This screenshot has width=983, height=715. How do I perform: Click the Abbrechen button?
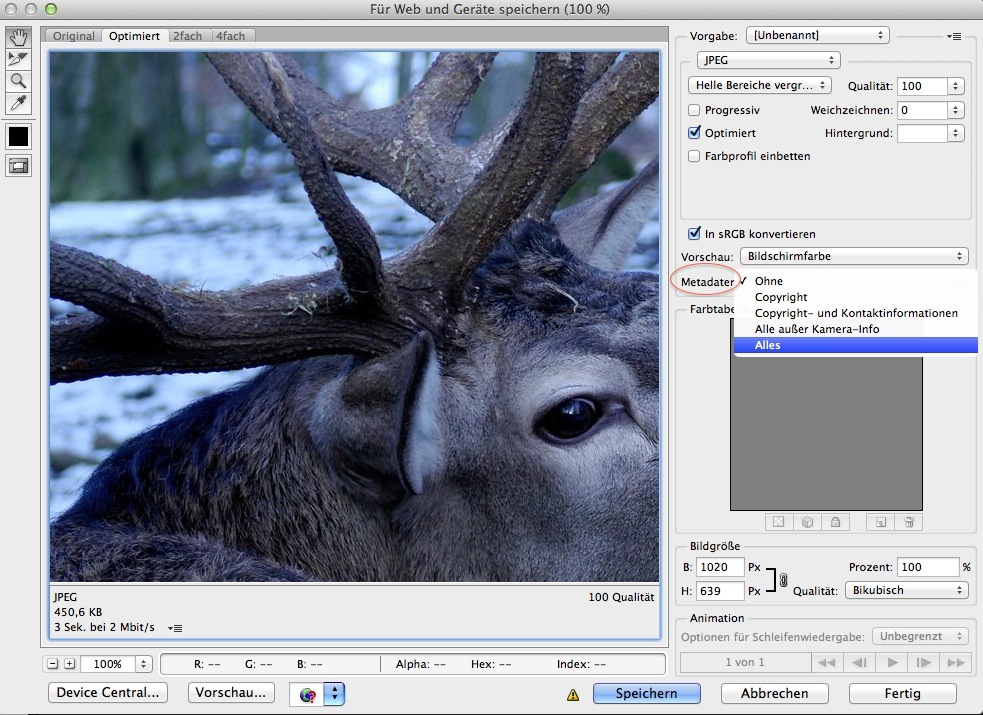(x=774, y=693)
